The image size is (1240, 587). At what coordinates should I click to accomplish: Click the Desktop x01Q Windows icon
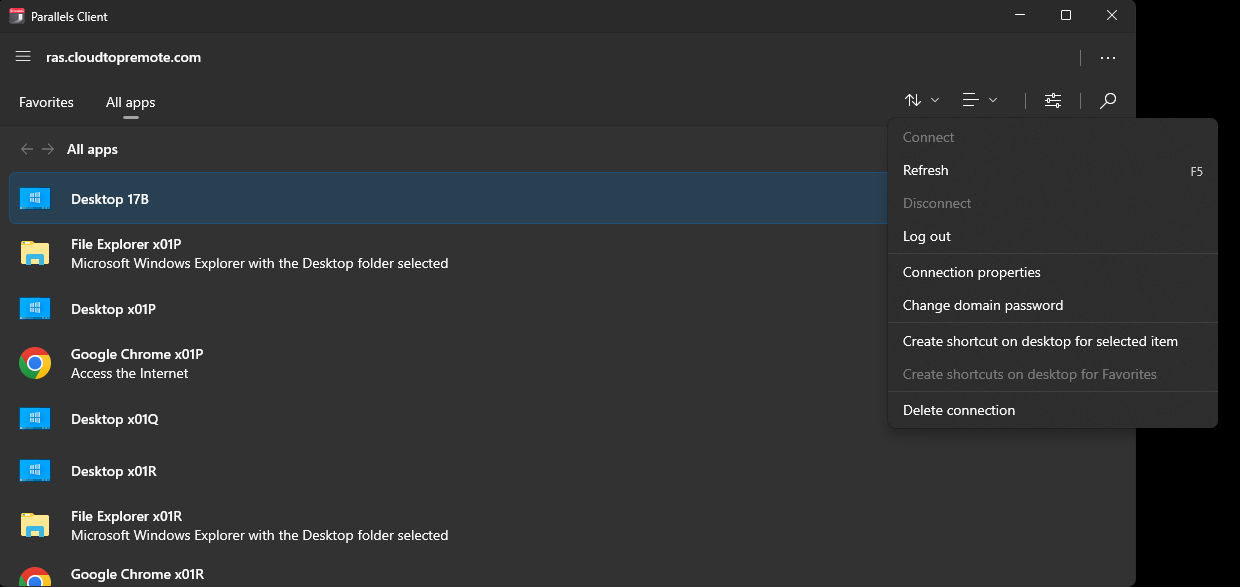(x=35, y=419)
